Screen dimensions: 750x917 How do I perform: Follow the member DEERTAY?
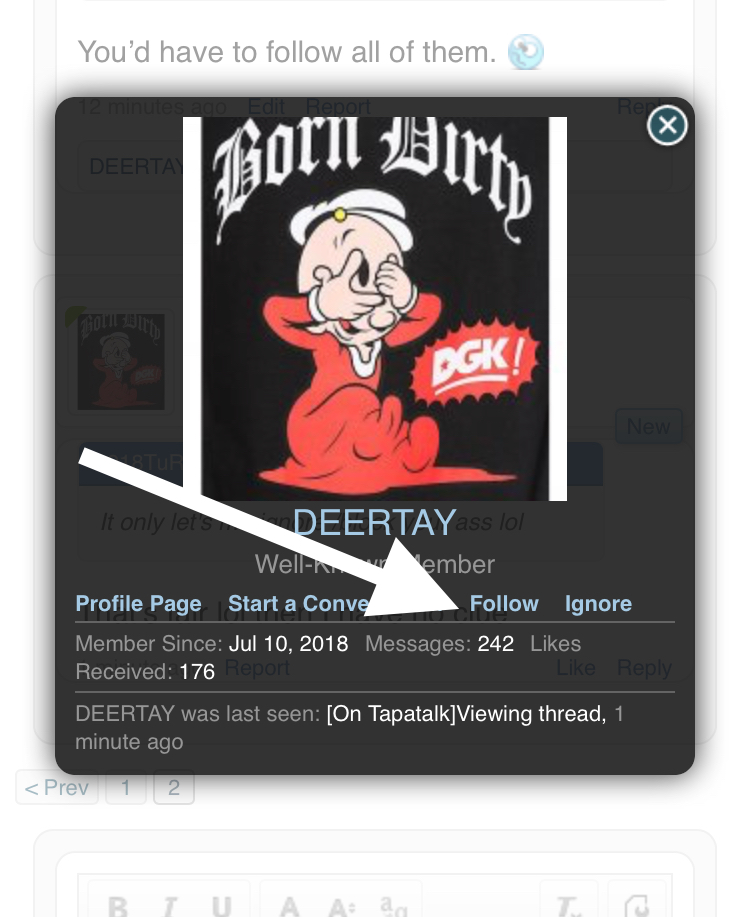click(x=504, y=603)
